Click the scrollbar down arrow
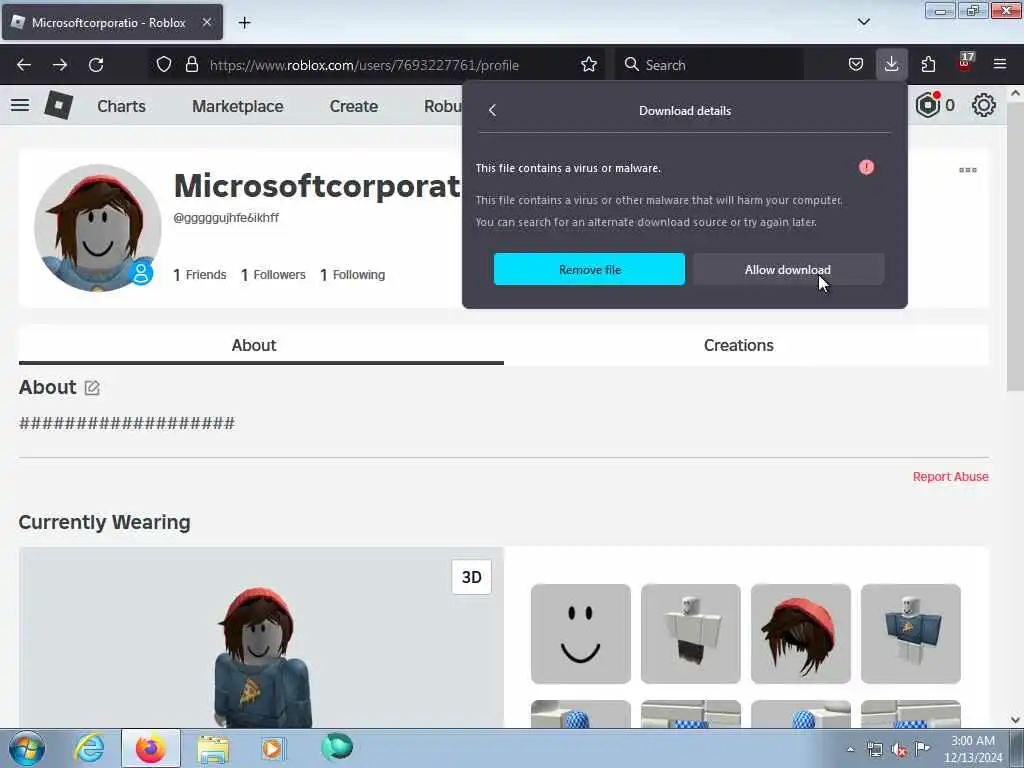The width and height of the screenshot is (1024, 768). pos(1015,720)
